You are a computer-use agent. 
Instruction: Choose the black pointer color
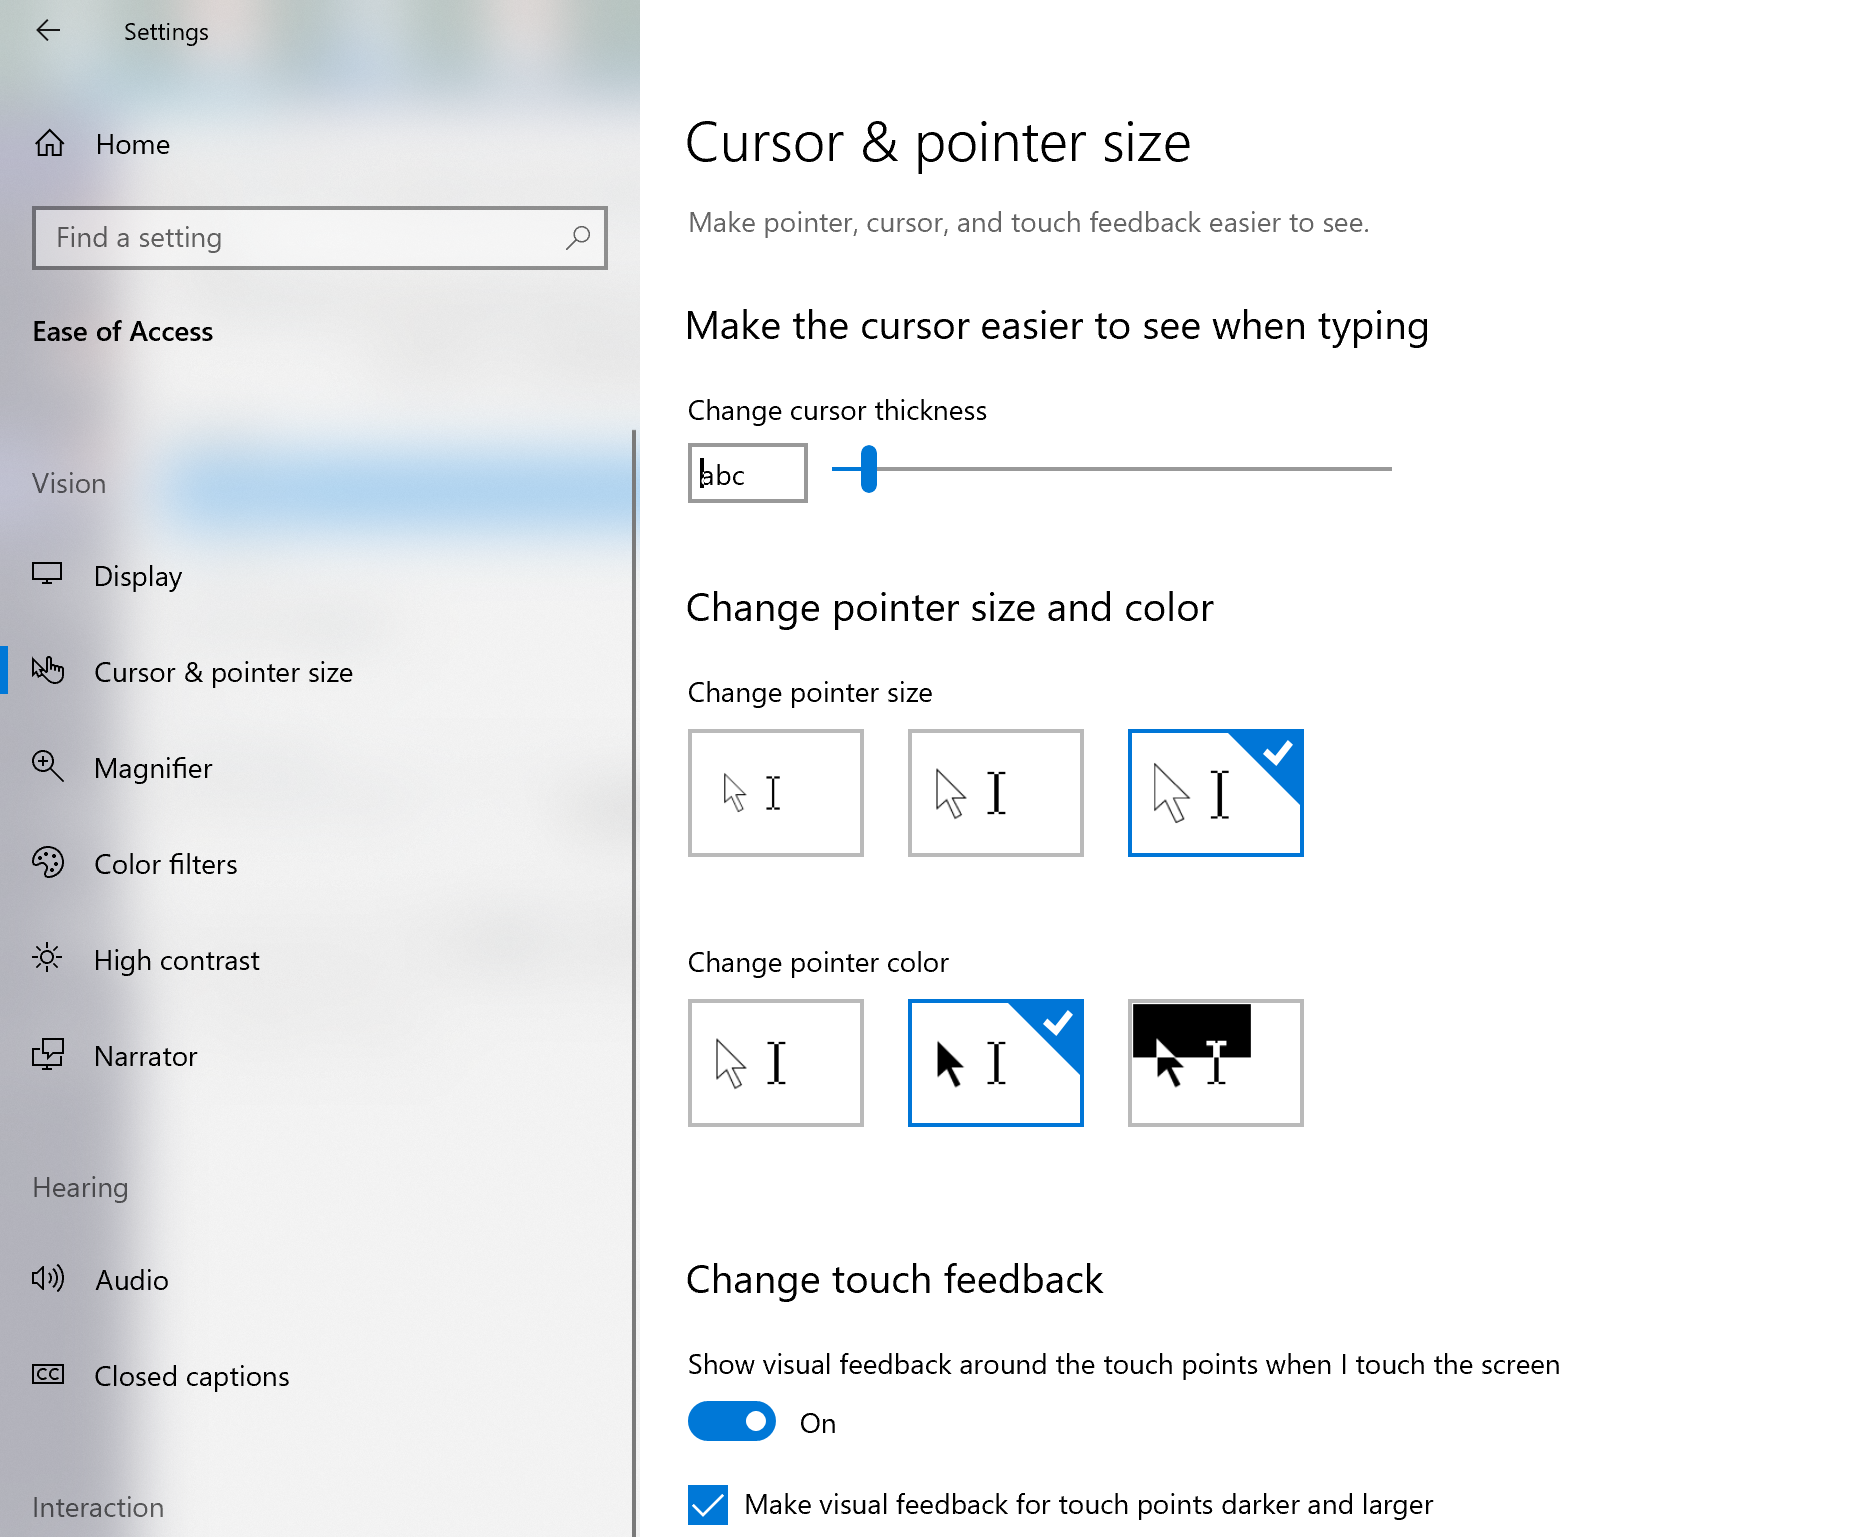point(996,1063)
